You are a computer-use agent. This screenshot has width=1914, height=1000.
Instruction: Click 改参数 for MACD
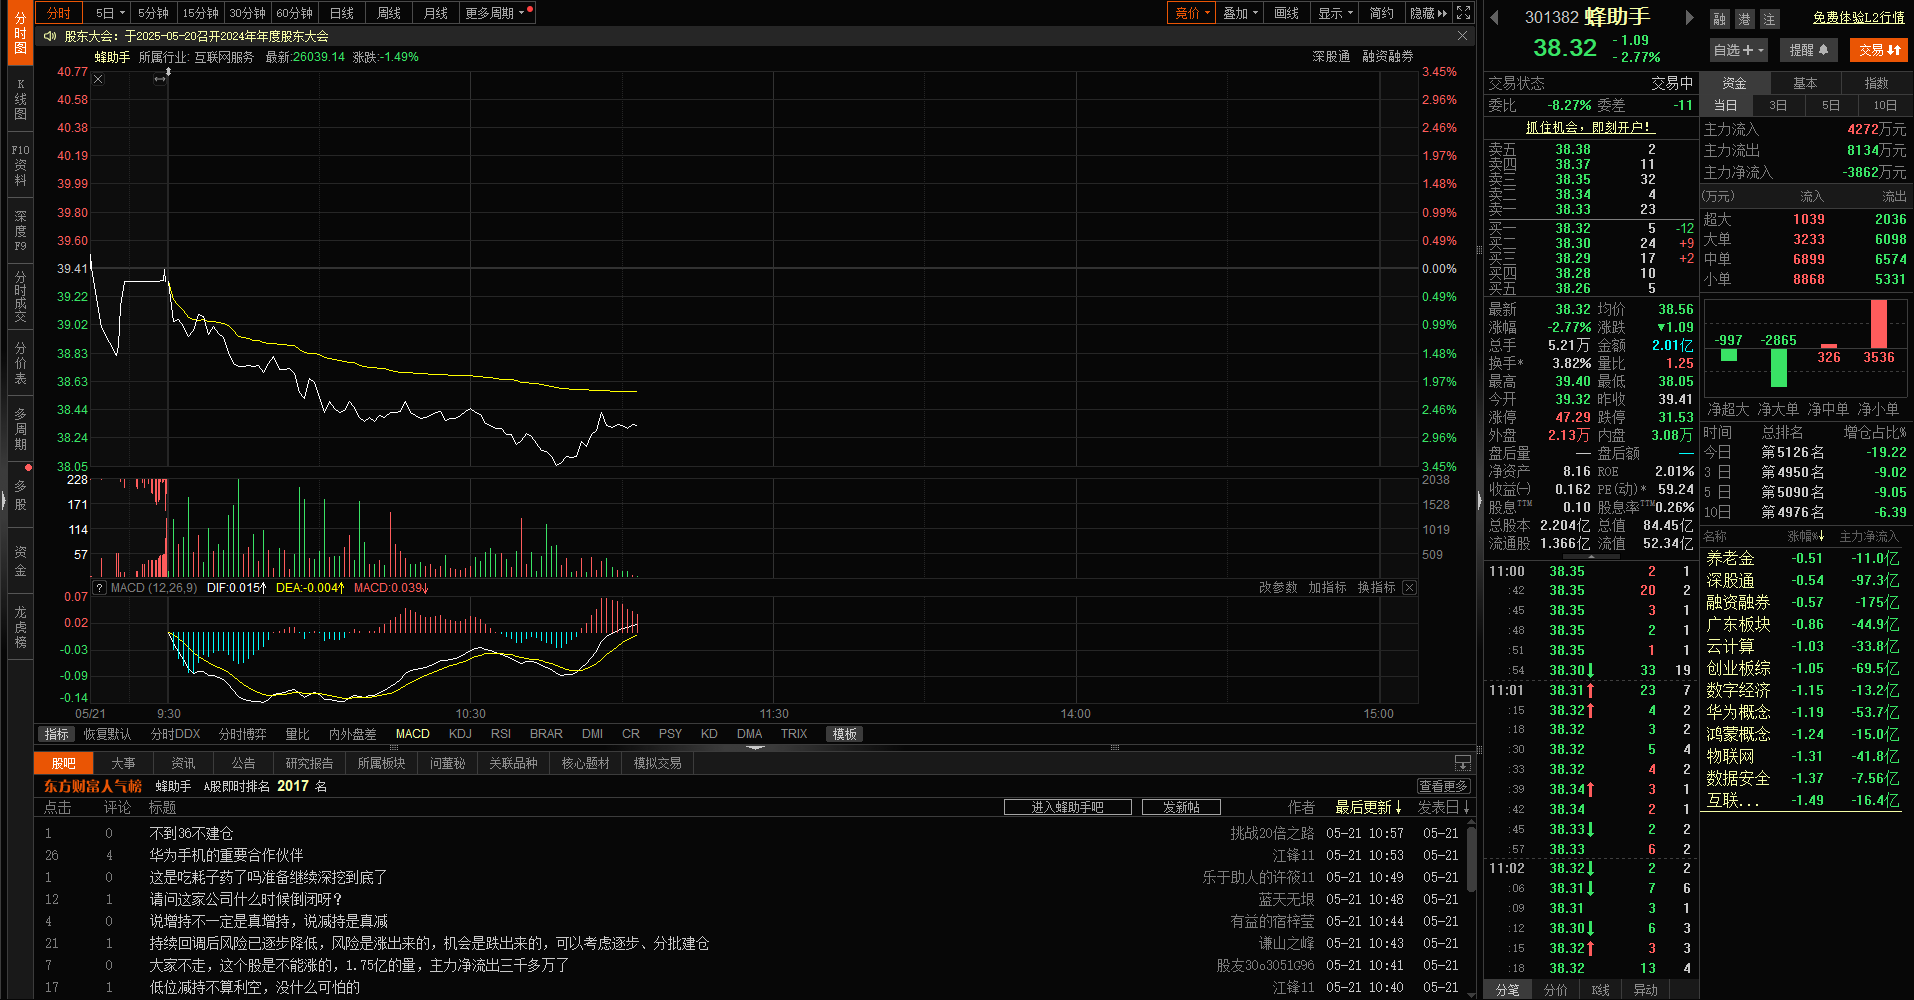[1277, 588]
